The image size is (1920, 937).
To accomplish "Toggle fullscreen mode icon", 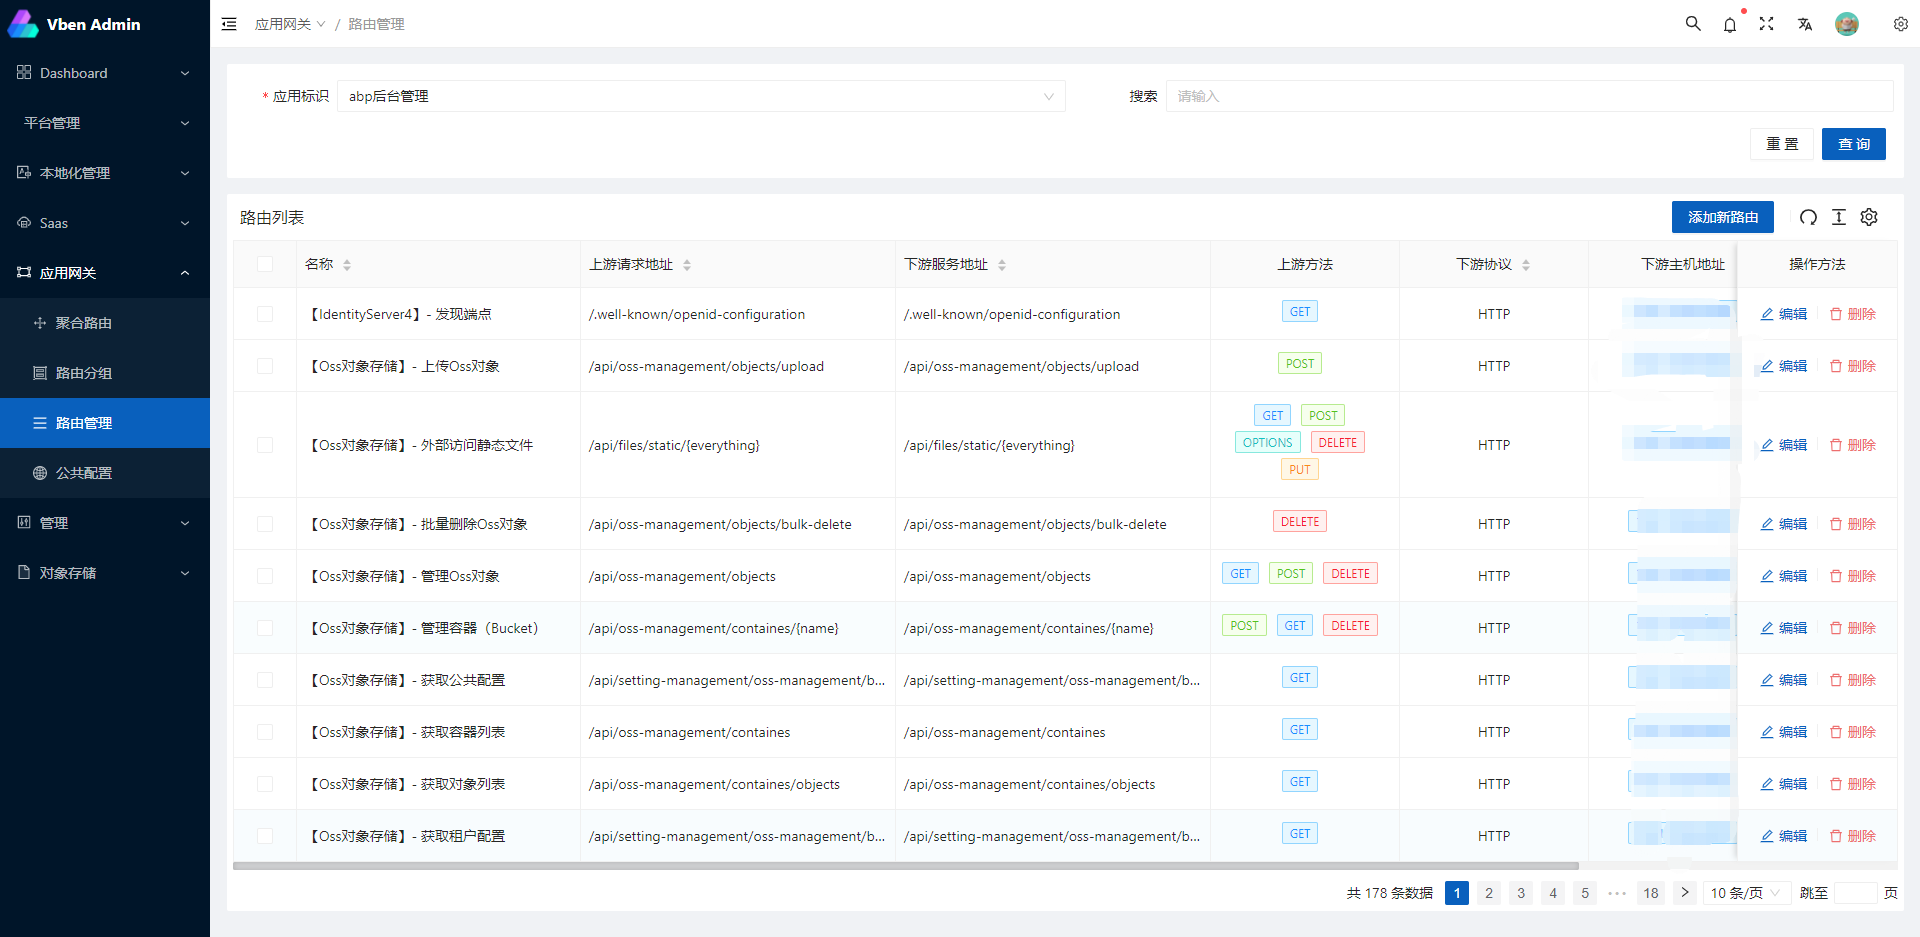I will coord(1767,24).
